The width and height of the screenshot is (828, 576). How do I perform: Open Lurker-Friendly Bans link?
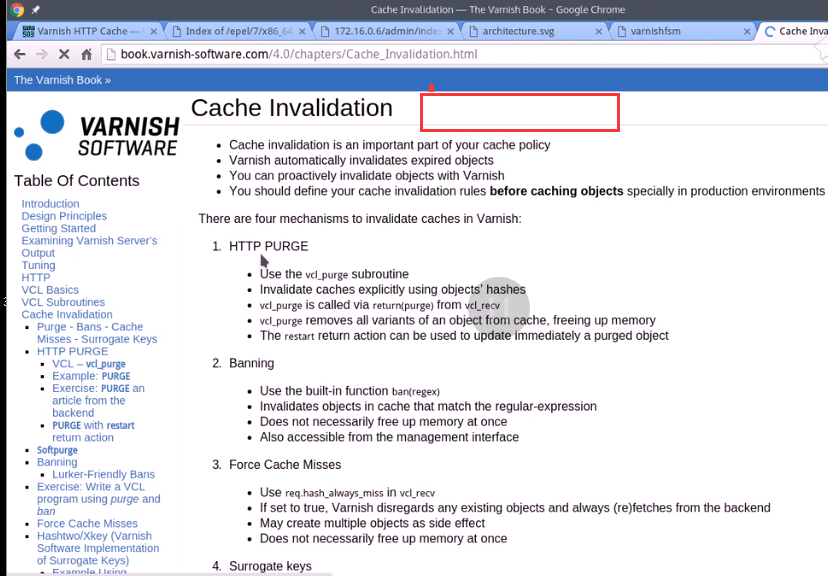pyautogui.click(x=104, y=474)
